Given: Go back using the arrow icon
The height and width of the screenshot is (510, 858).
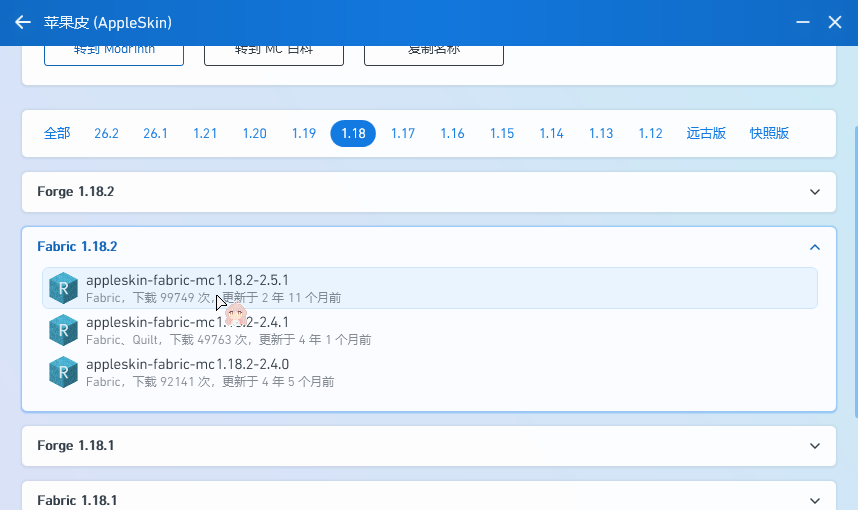Looking at the screenshot, I should coord(22,22).
